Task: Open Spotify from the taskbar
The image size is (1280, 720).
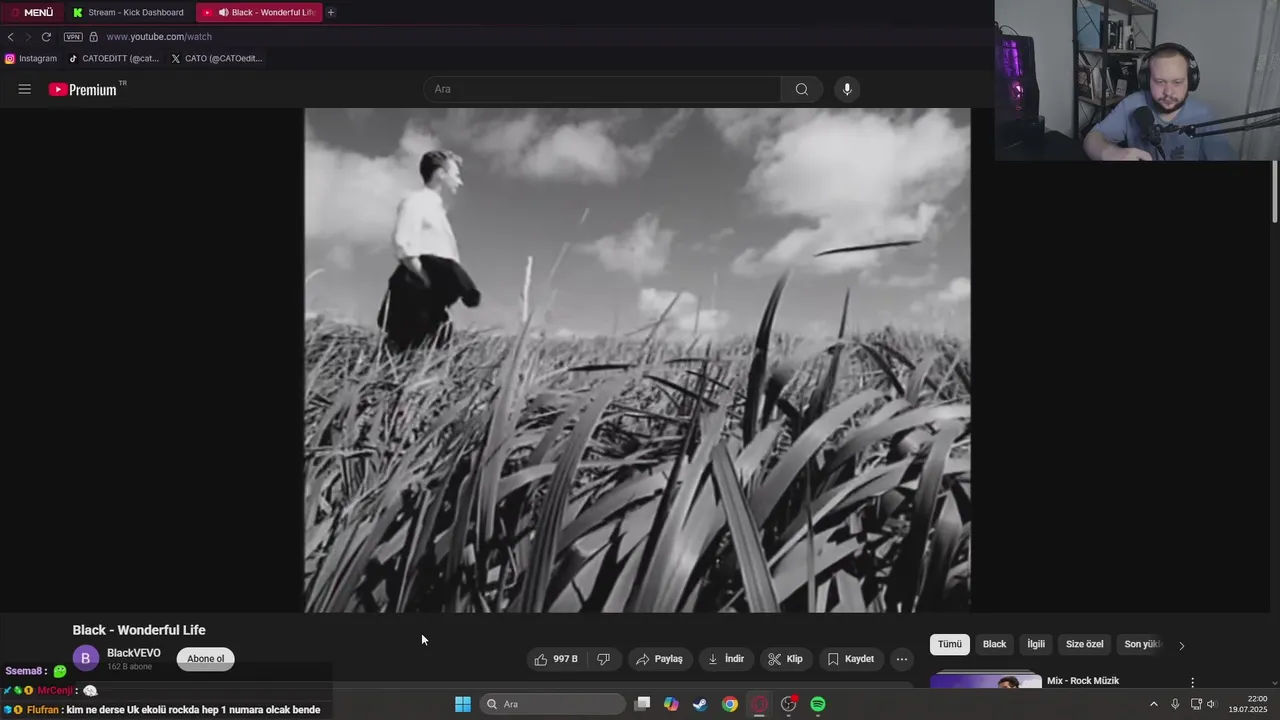Action: [818, 704]
